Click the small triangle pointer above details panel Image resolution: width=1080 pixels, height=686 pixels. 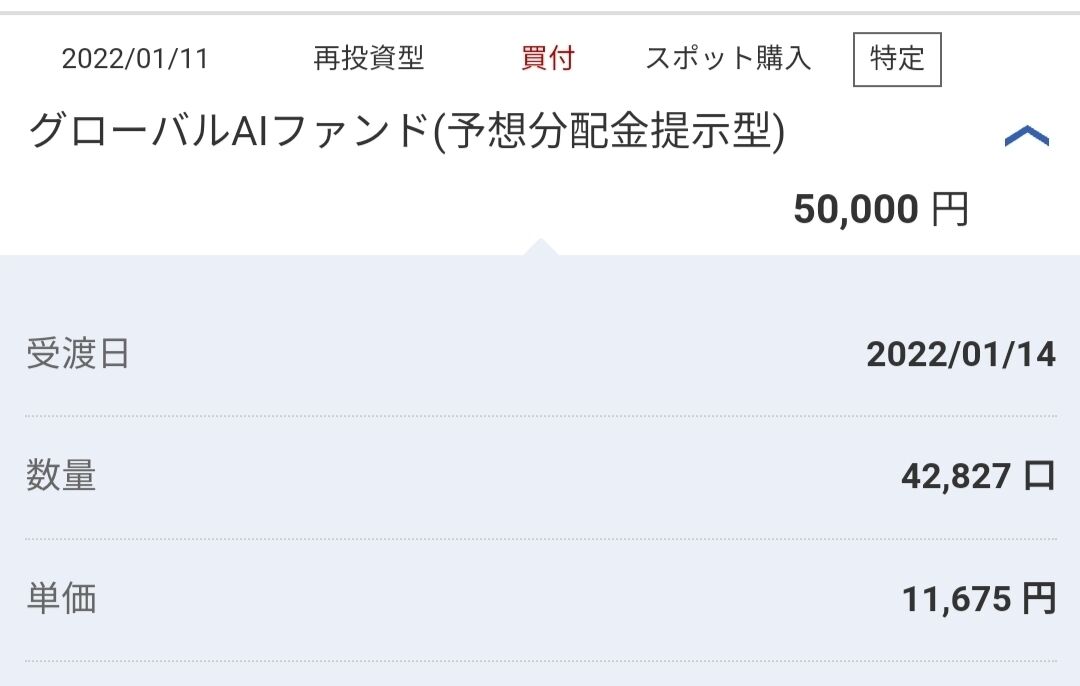coord(540,246)
